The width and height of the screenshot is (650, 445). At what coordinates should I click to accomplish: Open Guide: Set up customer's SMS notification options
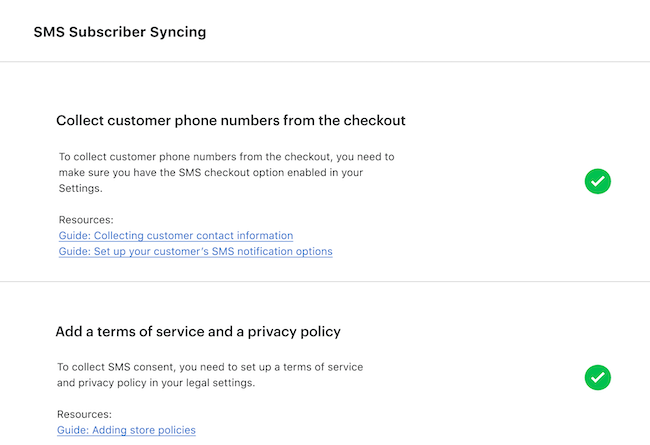[x=195, y=252]
